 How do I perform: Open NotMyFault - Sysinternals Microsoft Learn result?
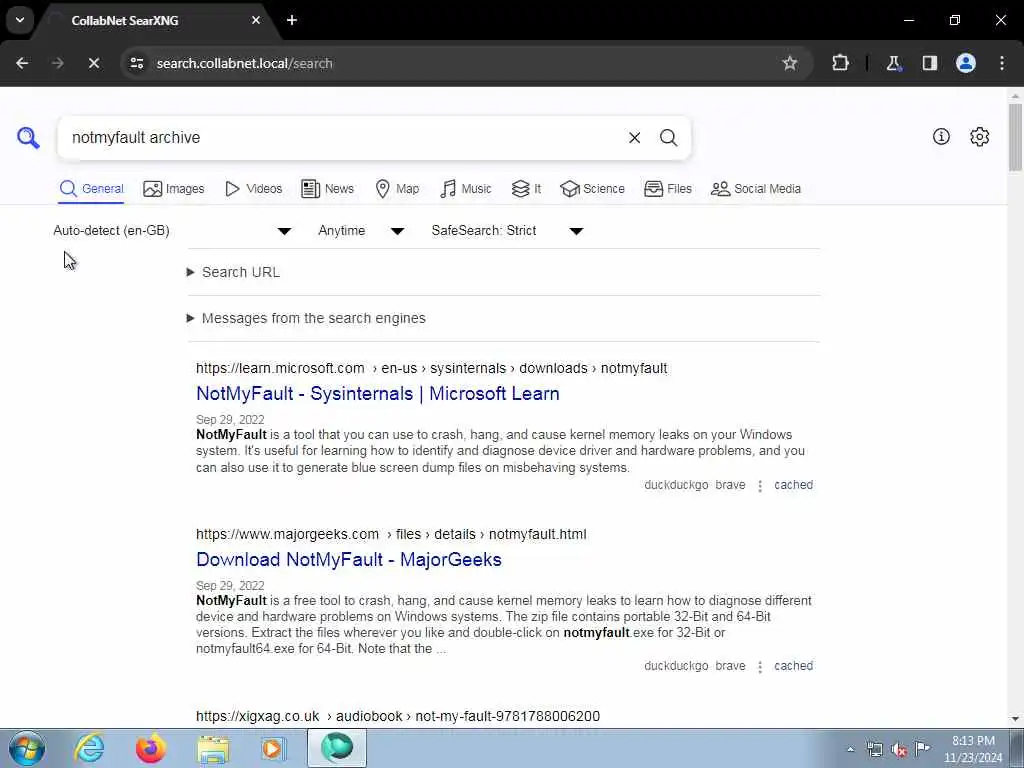(377, 394)
